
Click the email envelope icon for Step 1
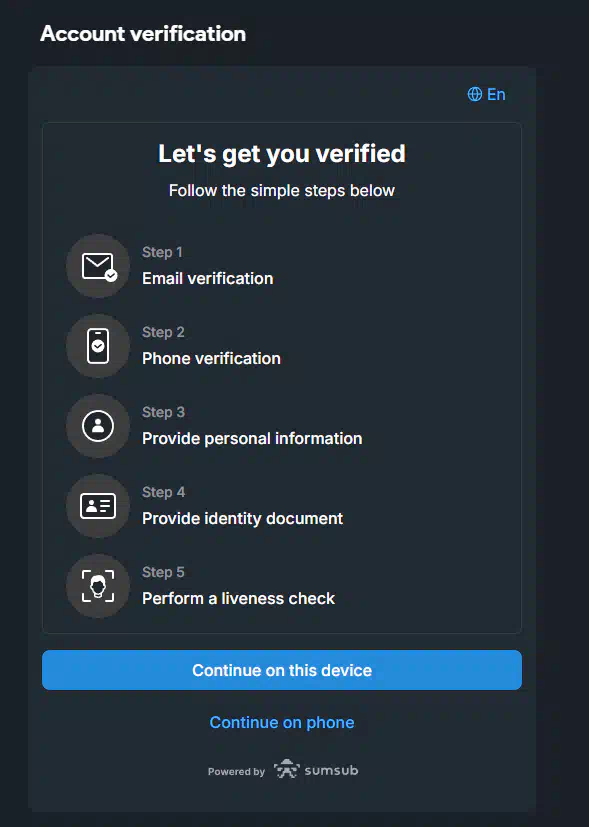point(98,266)
